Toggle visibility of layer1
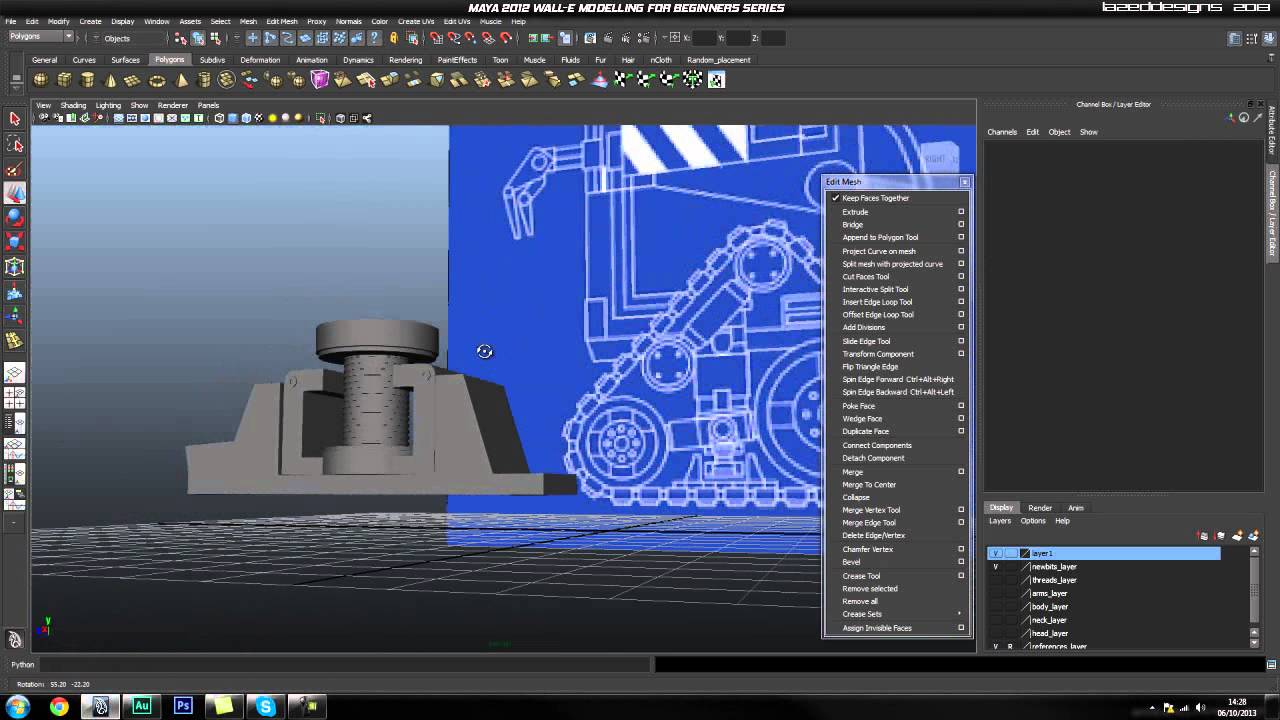 pyautogui.click(x=995, y=553)
